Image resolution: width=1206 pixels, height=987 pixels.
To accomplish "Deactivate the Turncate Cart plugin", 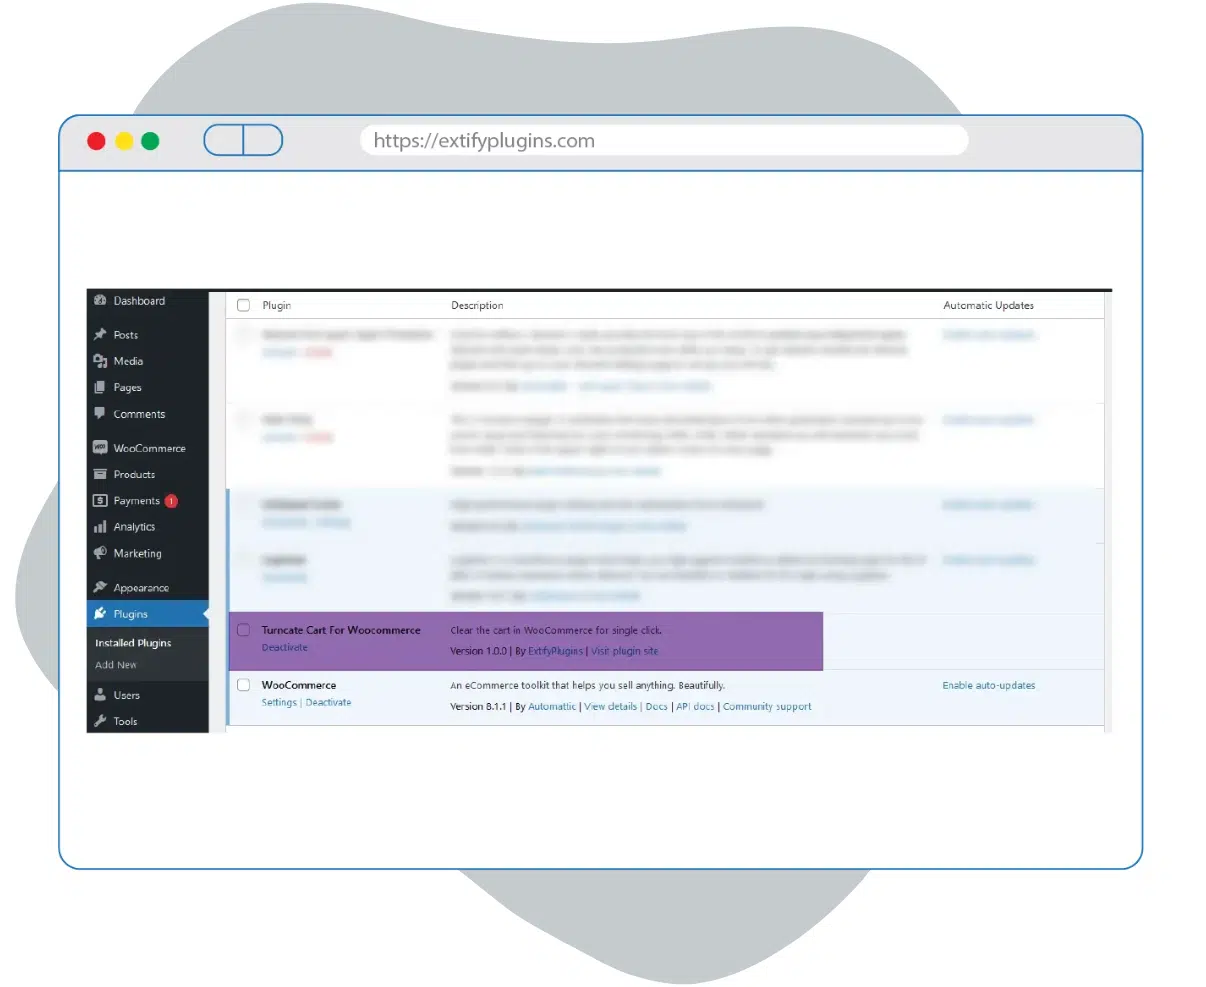I will (x=285, y=648).
